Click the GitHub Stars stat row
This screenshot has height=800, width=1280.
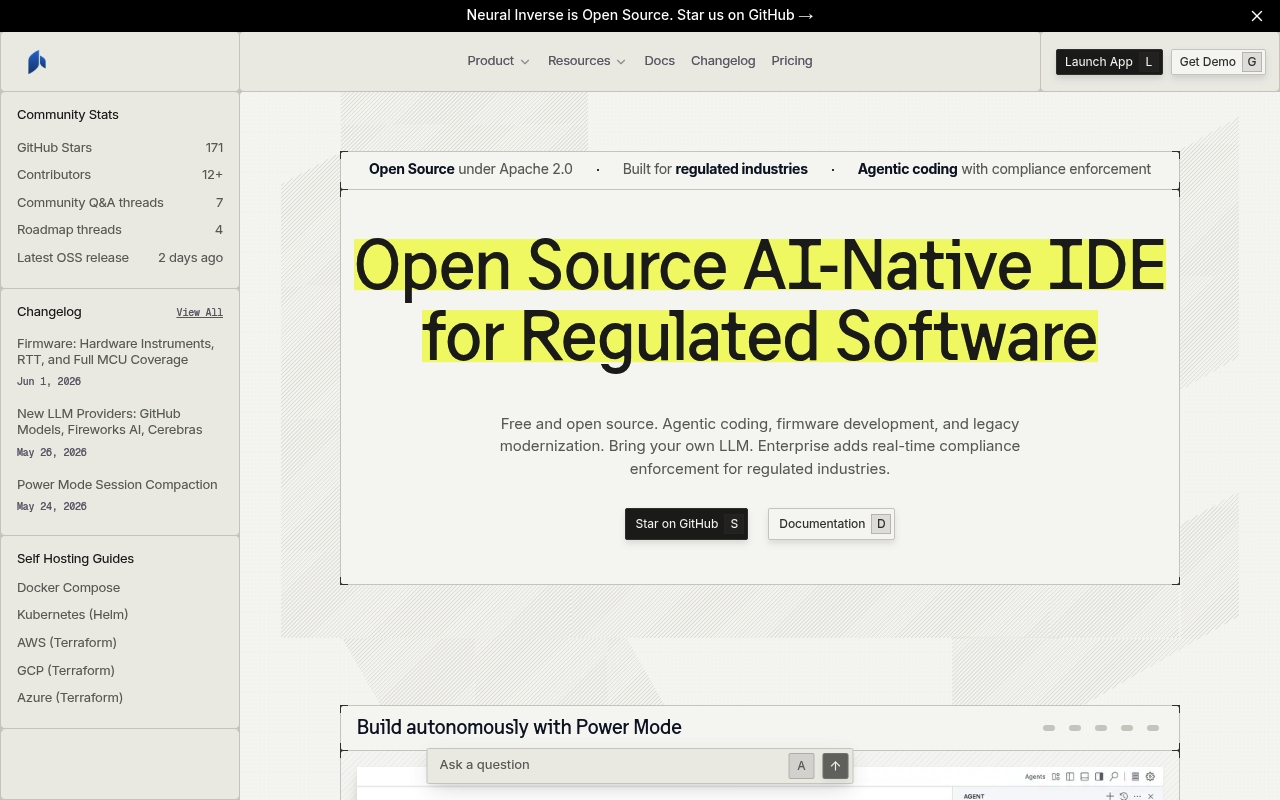pos(120,147)
